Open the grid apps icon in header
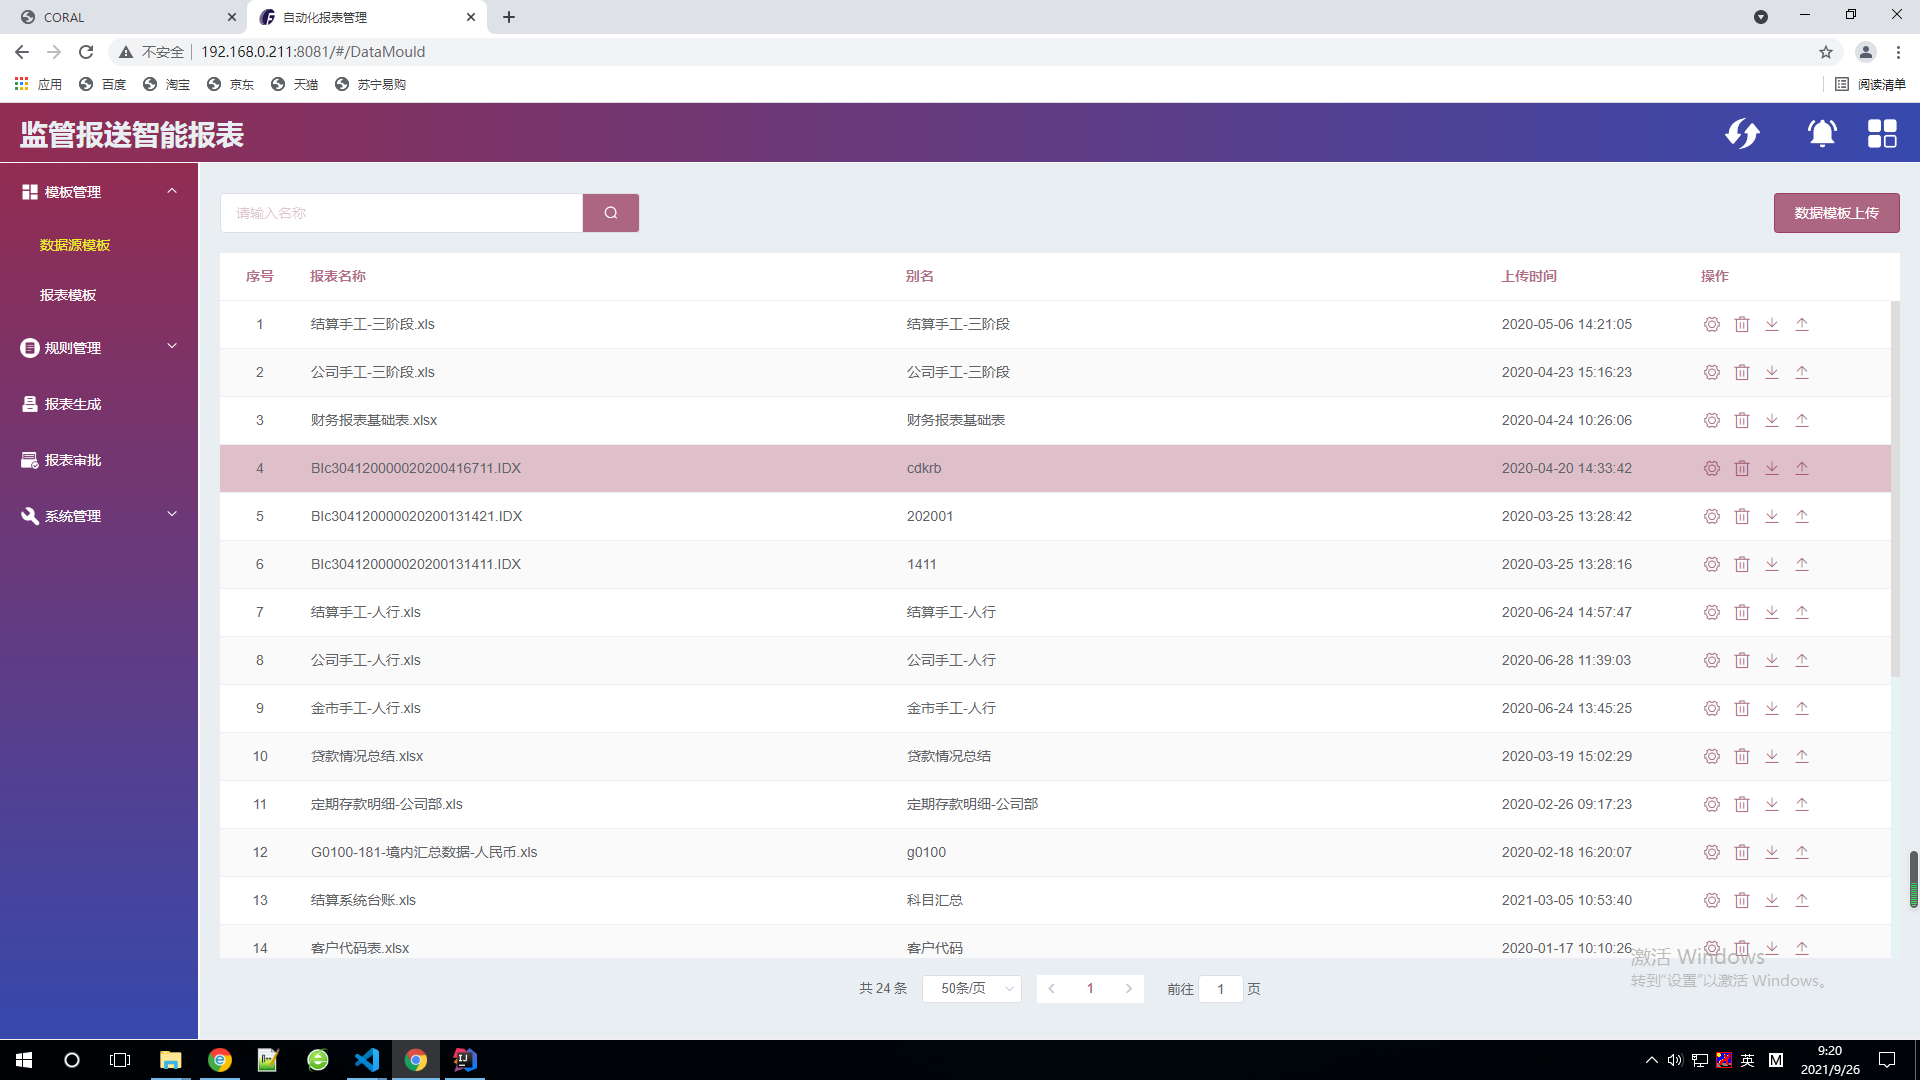 pyautogui.click(x=1881, y=133)
